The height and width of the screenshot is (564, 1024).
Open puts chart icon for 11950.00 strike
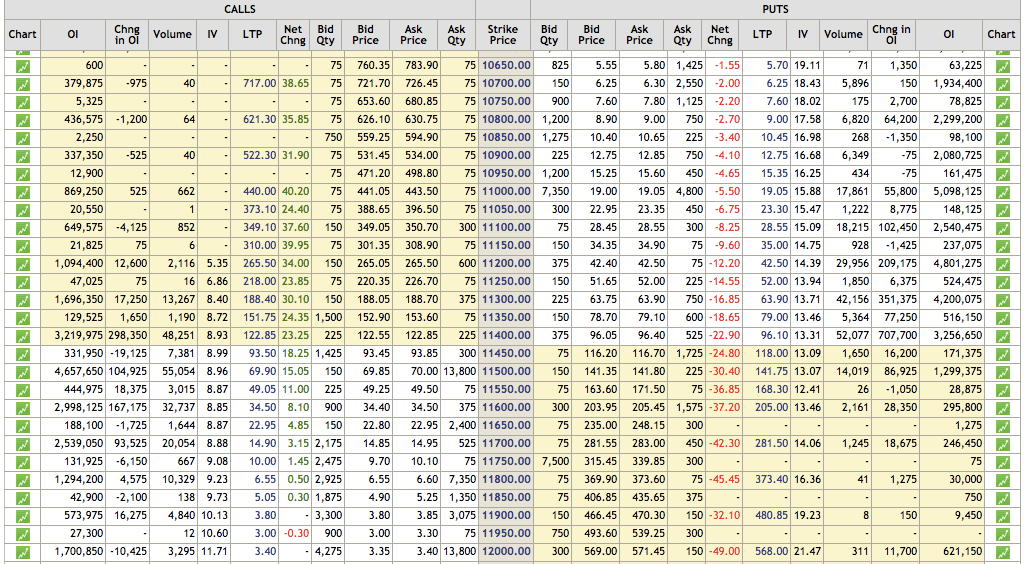[x=1002, y=533]
